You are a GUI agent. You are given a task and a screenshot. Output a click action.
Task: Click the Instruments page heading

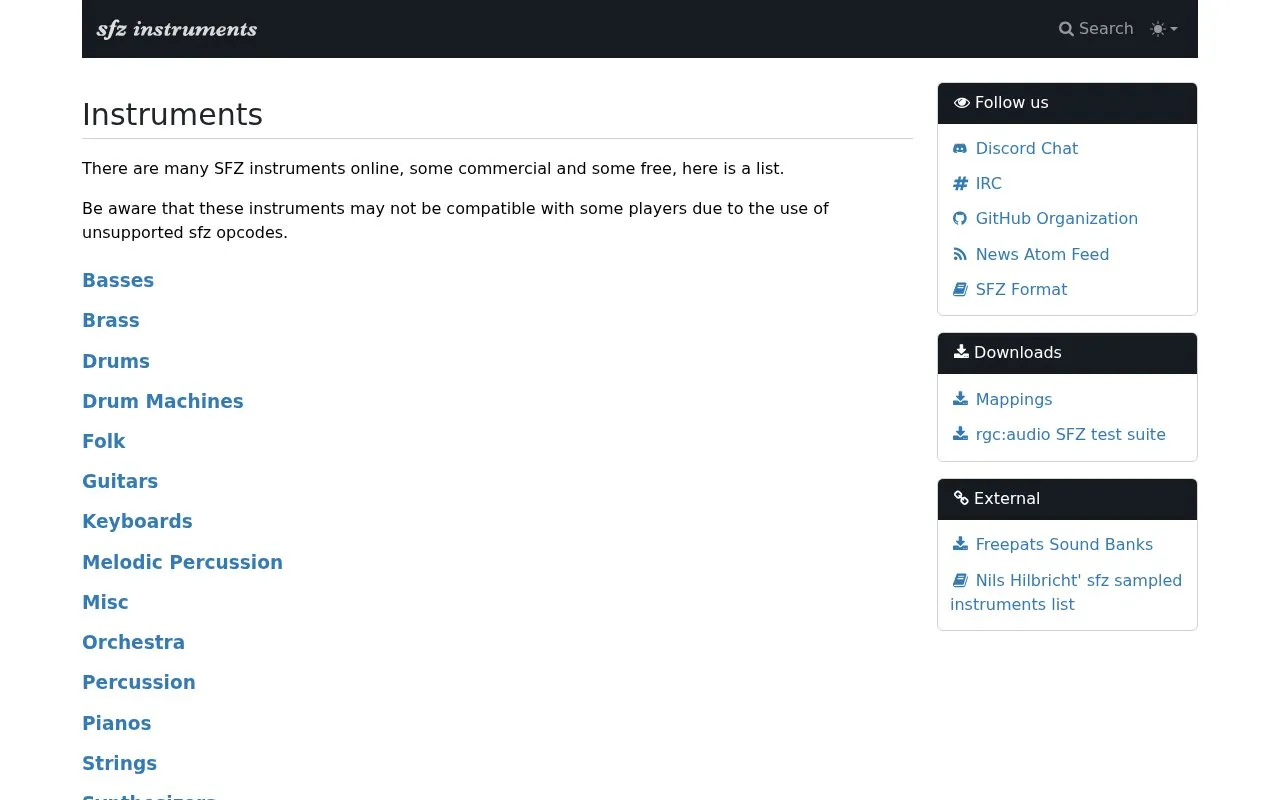pyautogui.click(x=172, y=115)
